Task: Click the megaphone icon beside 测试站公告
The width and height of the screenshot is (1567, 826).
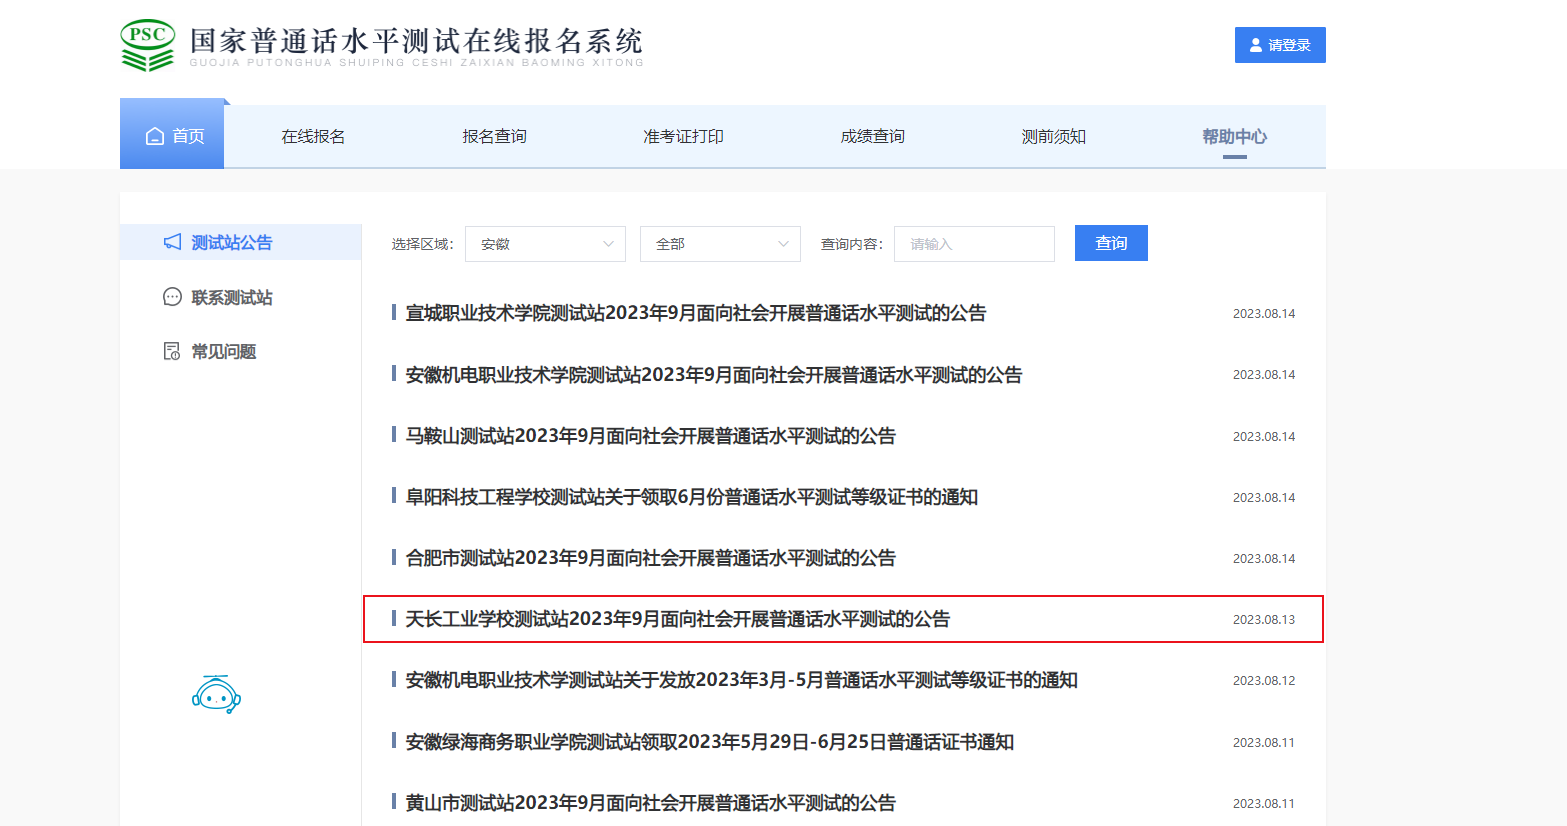Action: pyautogui.click(x=172, y=242)
